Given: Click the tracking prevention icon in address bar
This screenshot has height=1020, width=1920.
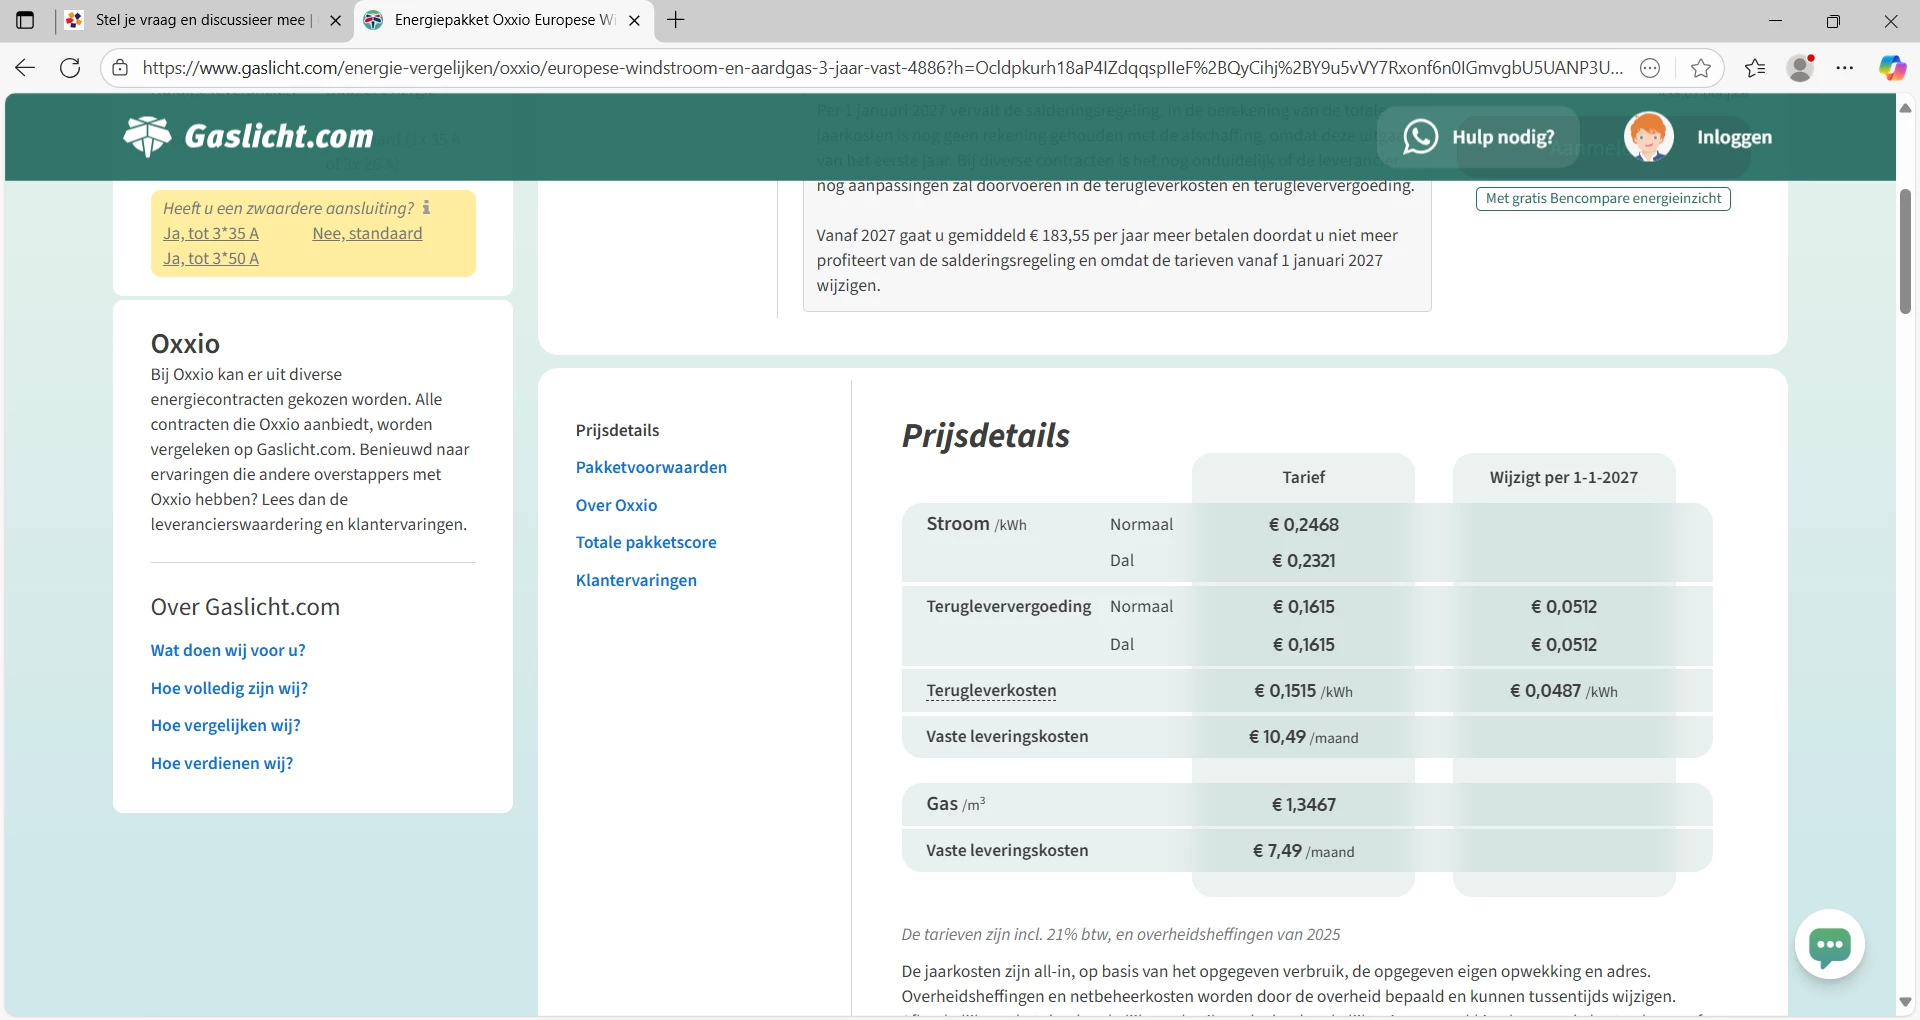Looking at the screenshot, I should pyautogui.click(x=1651, y=68).
